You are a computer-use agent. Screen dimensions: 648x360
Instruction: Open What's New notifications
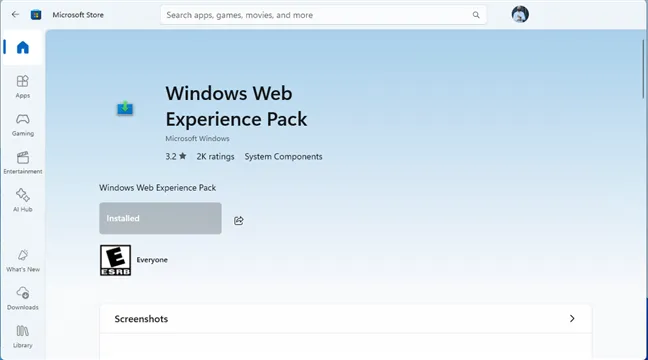(23, 261)
